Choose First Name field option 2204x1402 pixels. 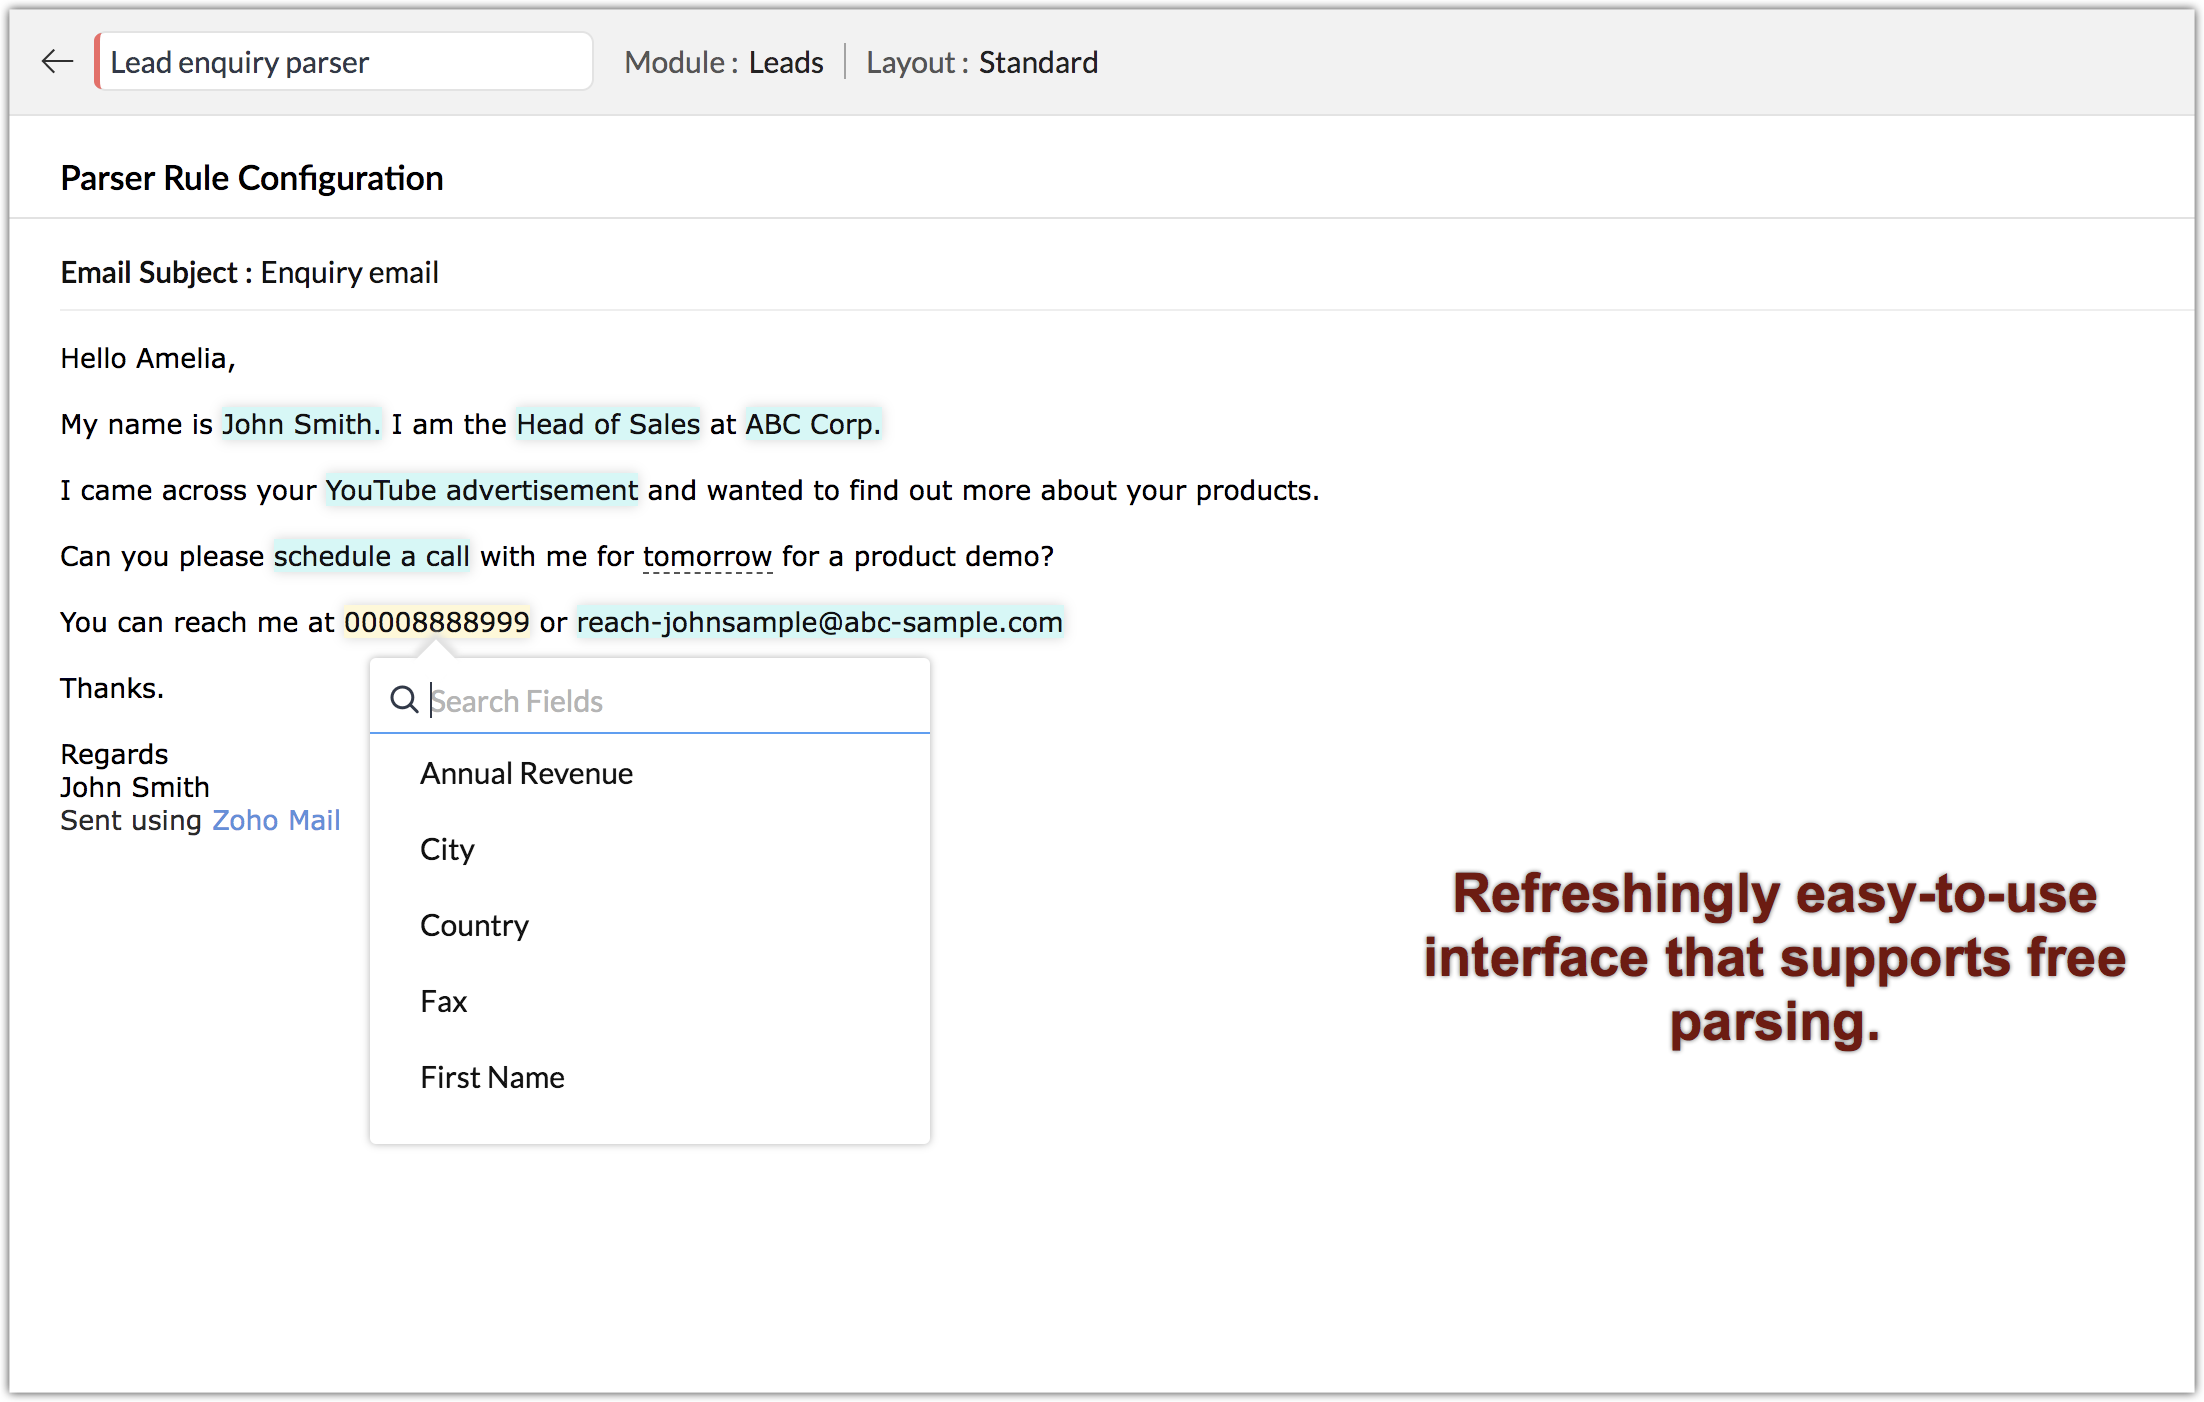(492, 1078)
